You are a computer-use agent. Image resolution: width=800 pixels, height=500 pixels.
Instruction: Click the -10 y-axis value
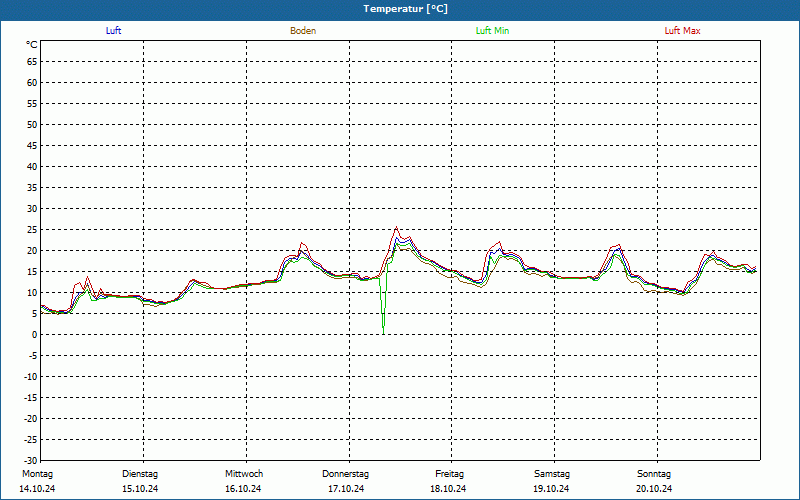point(31,377)
